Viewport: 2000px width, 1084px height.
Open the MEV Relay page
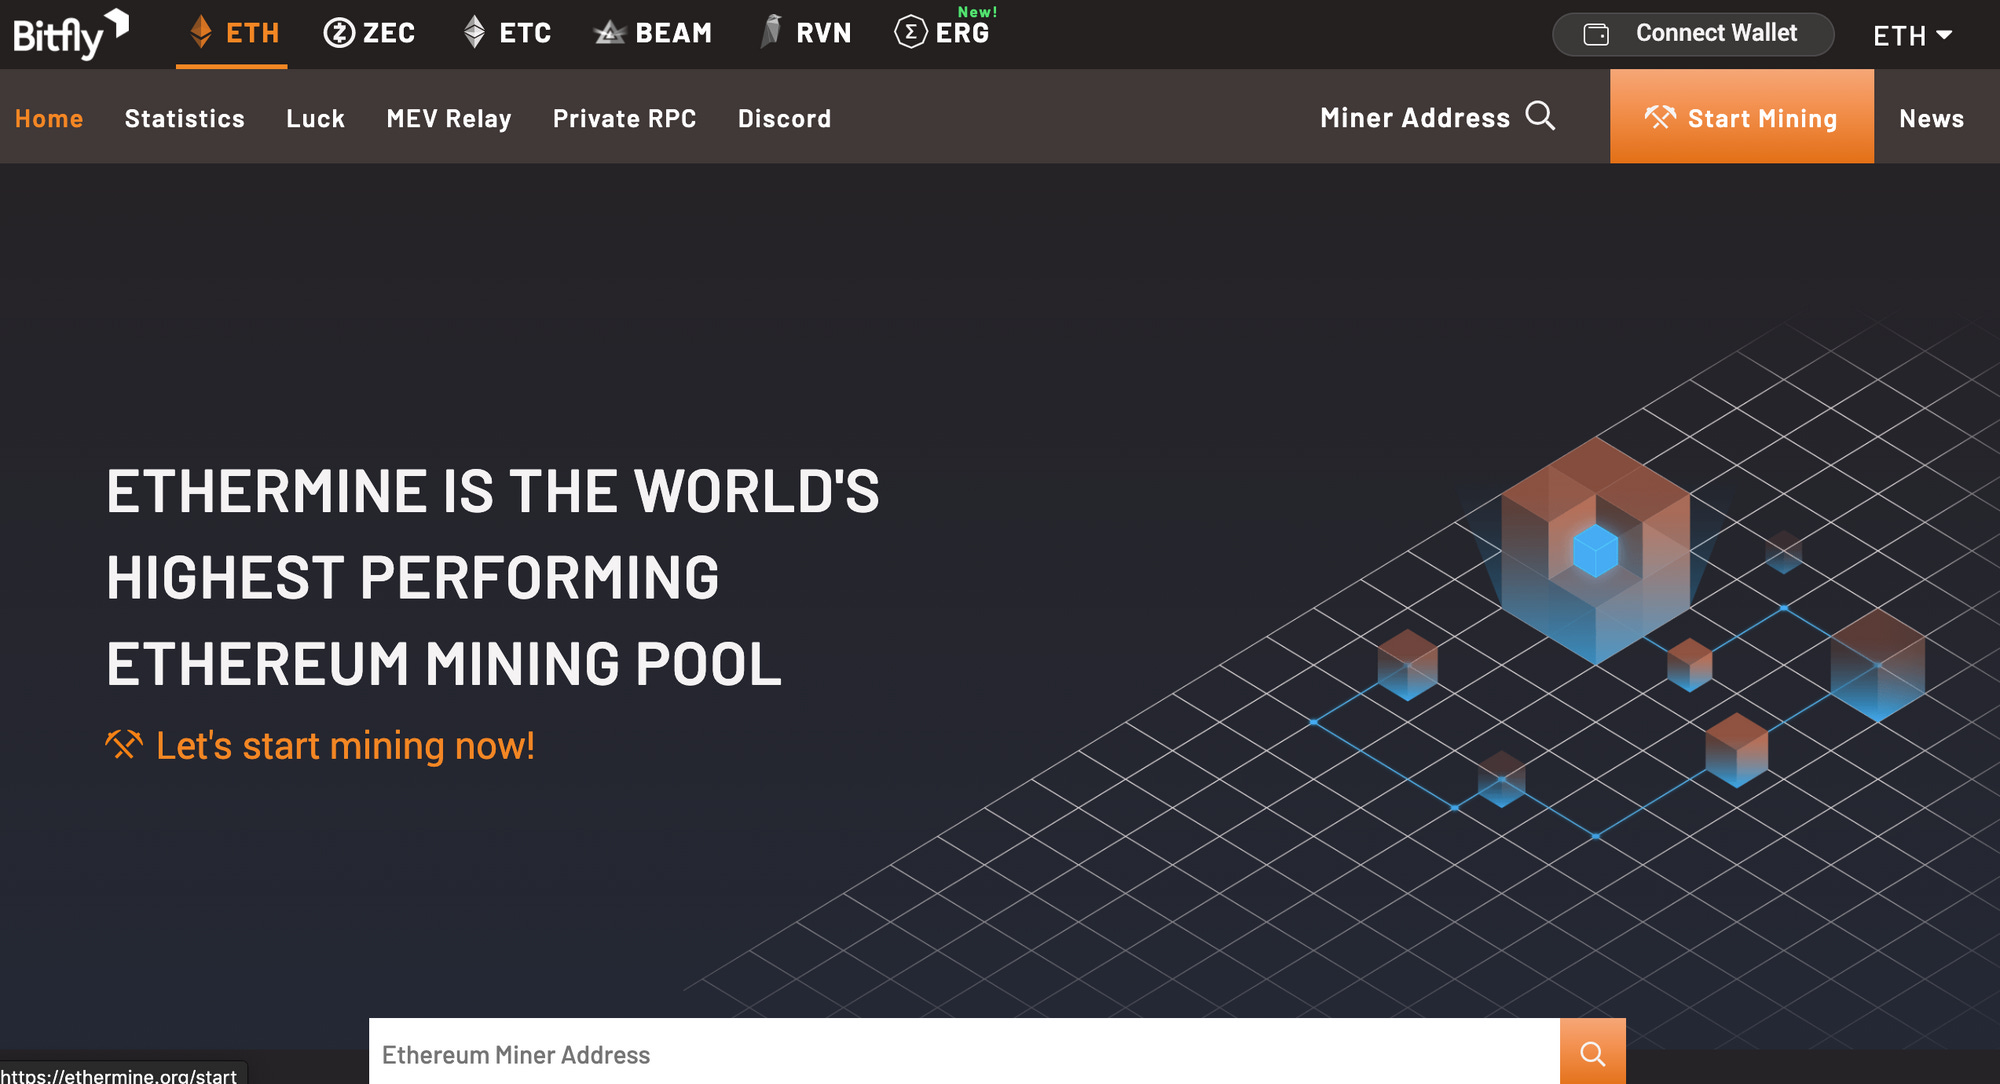click(449, 118)
